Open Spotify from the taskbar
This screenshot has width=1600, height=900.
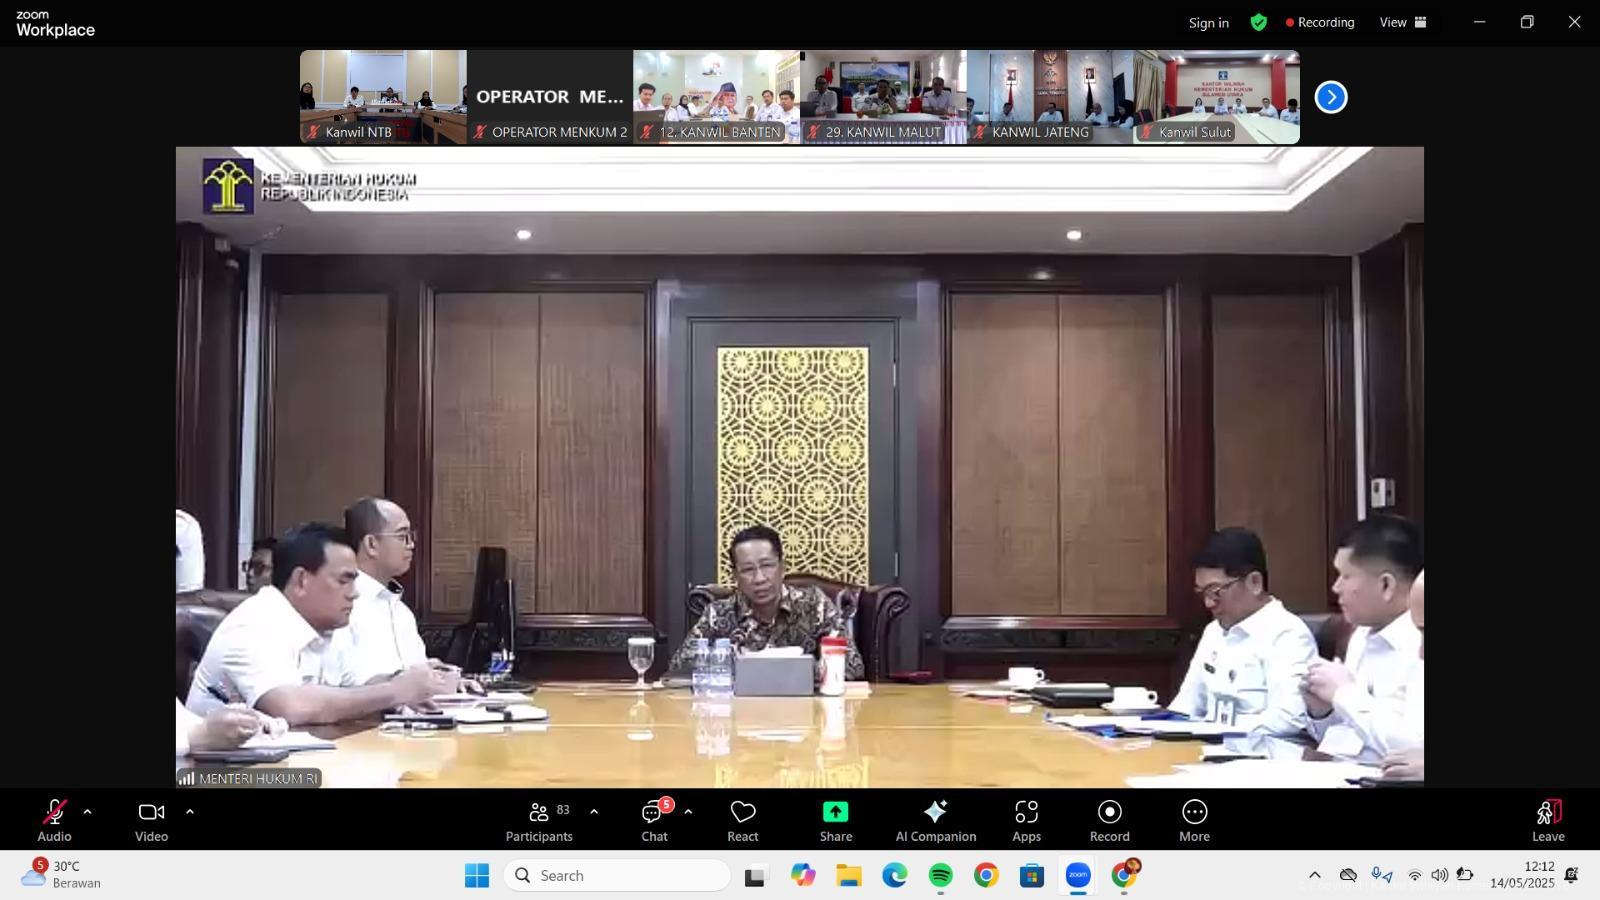940,876
